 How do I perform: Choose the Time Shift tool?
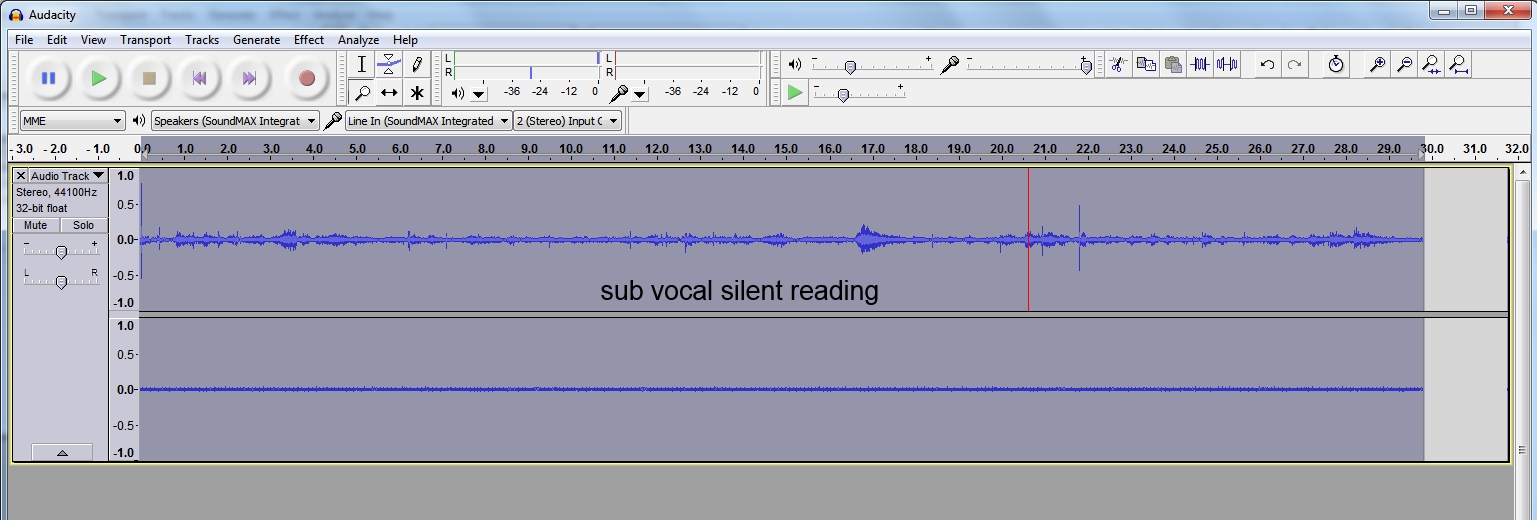tap(389, 93)
